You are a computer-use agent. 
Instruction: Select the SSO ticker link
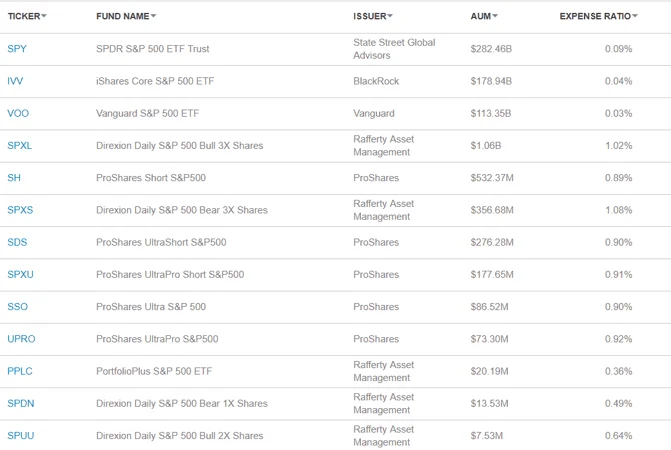pos(17,307)
